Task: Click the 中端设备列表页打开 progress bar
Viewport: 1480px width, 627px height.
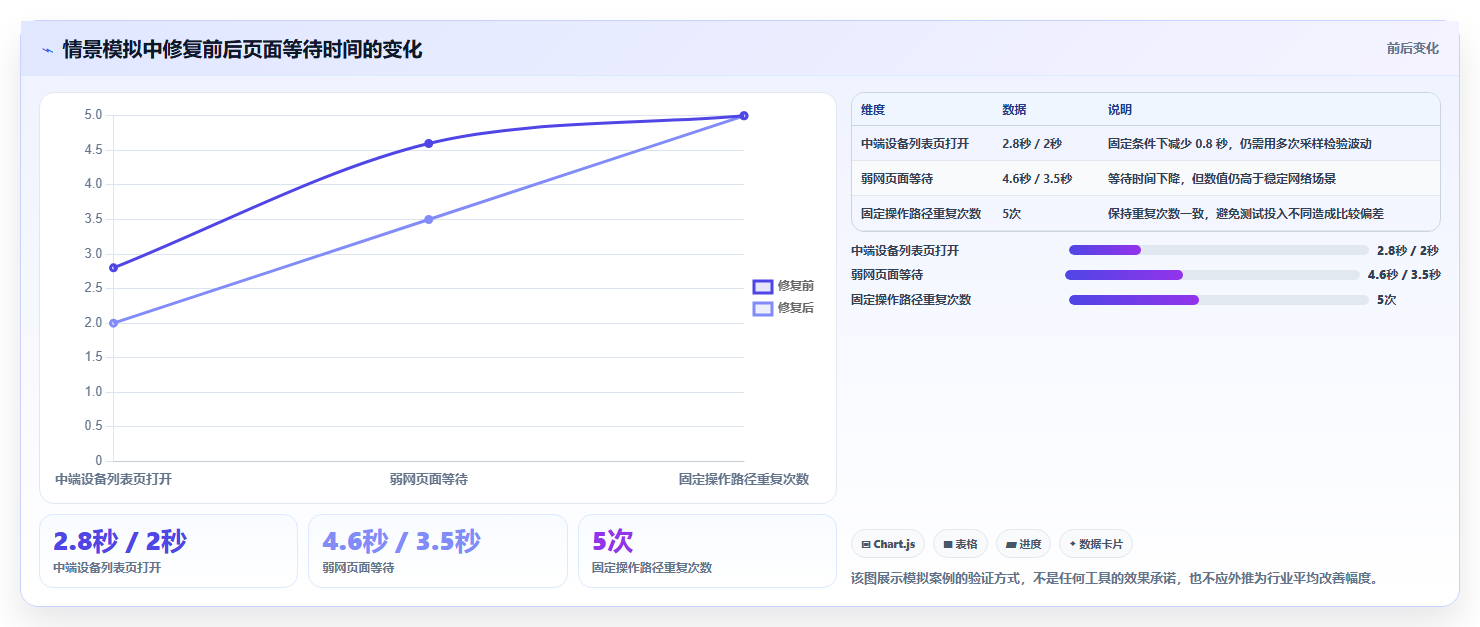Action: [1218, 250]
